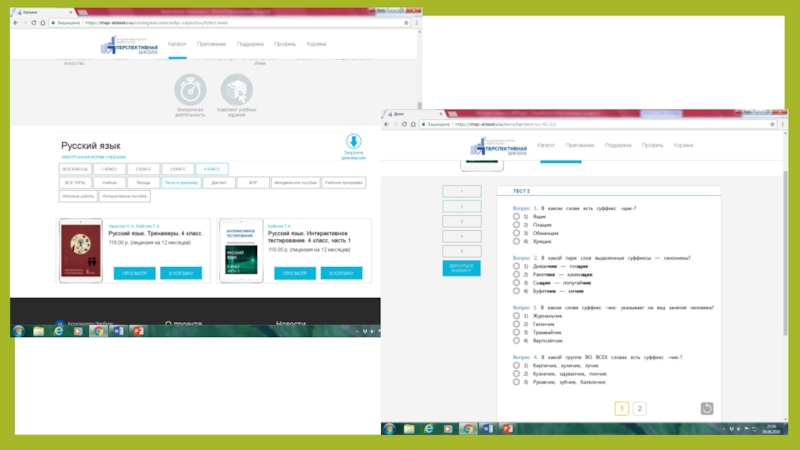Open Chrome icon on left taskbar
800x450 pixels.
click(98, 331)
